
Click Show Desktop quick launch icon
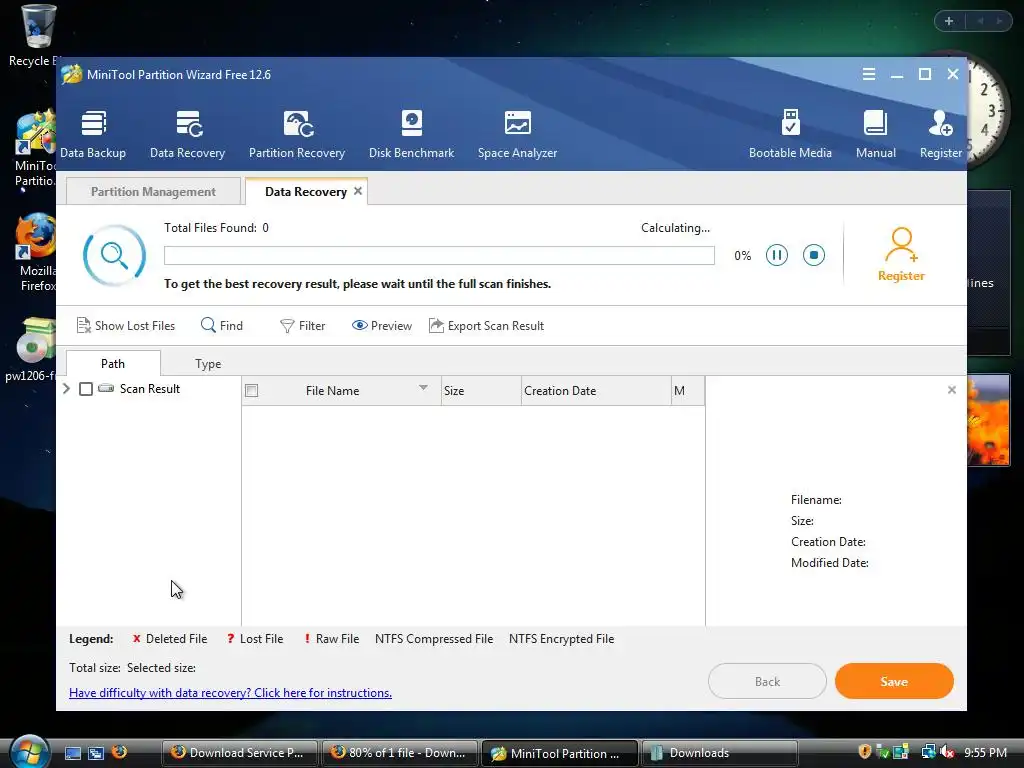tap(72, 753)
